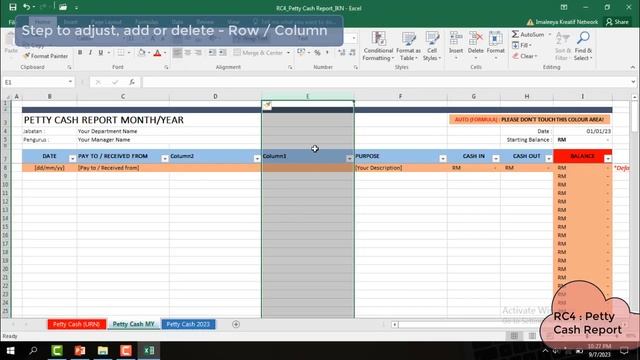Click the Paste Options icon atop column E
Image resolution: width=640 pixels, height=360 pixels.
267,106
